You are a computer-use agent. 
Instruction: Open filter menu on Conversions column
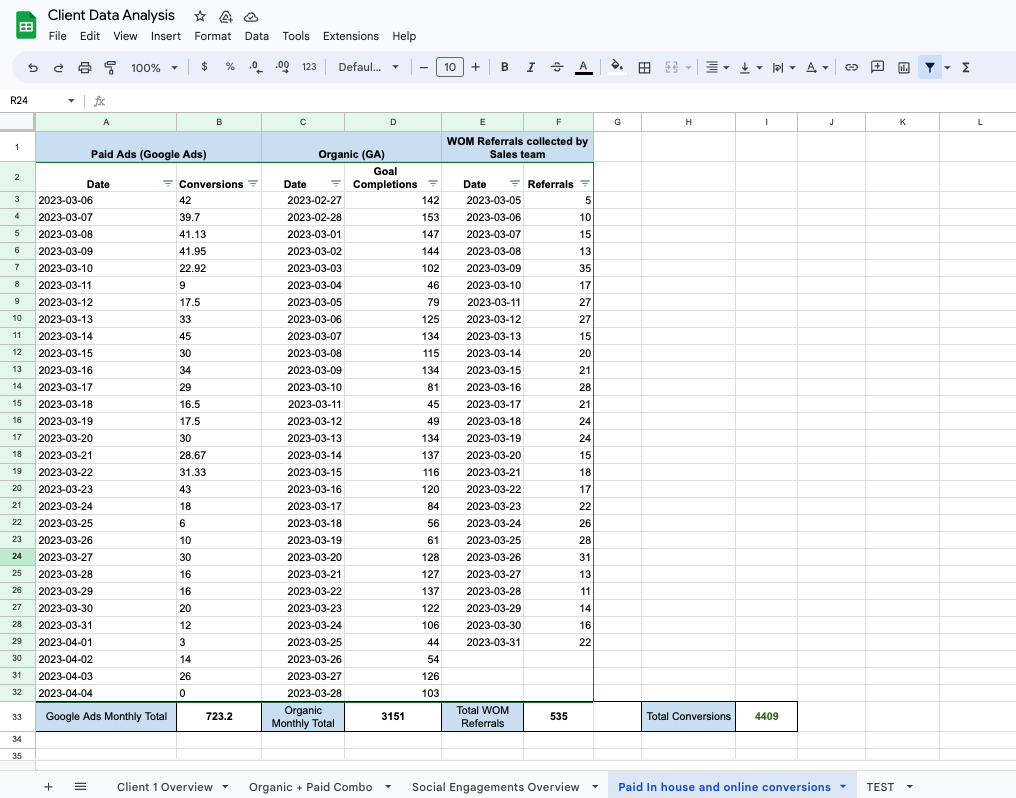(x=253, y=184)
